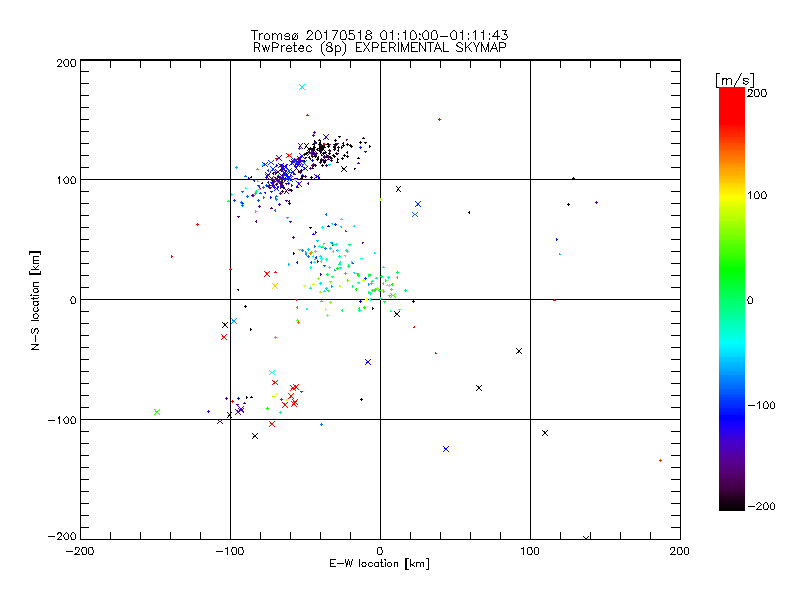The height and width of the screenshot is (600, 800).
Task: Click the title line "Tromsø 20170518 01:10:00-01:11:43"
Action: click(x=379, y=35)
